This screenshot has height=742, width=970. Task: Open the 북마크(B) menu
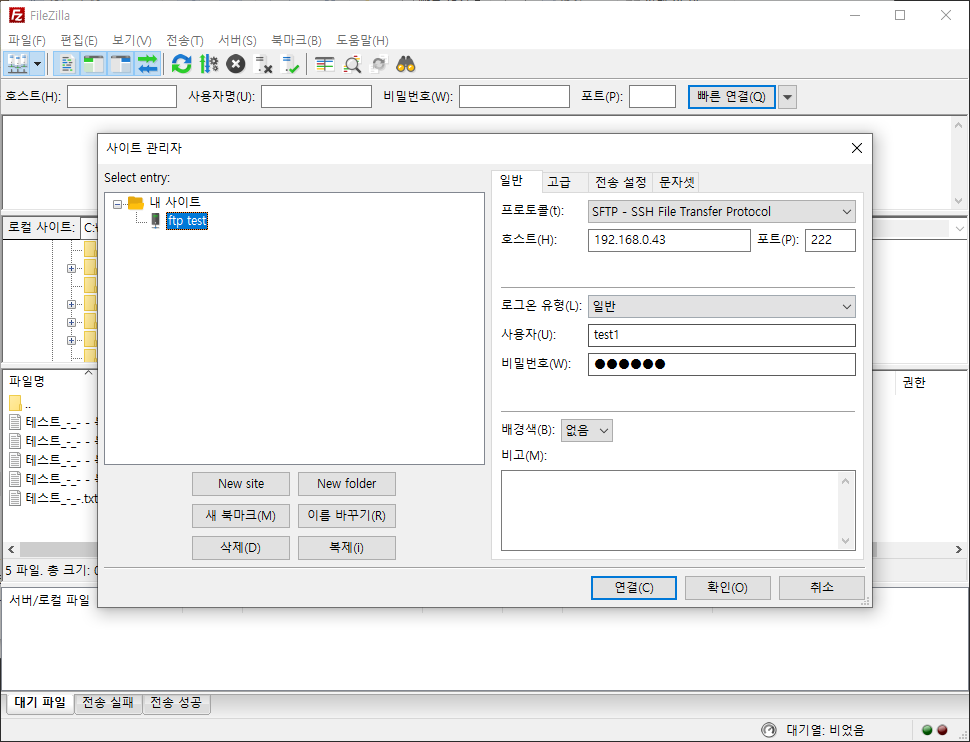pyautogui.click(x=296, y=40)
